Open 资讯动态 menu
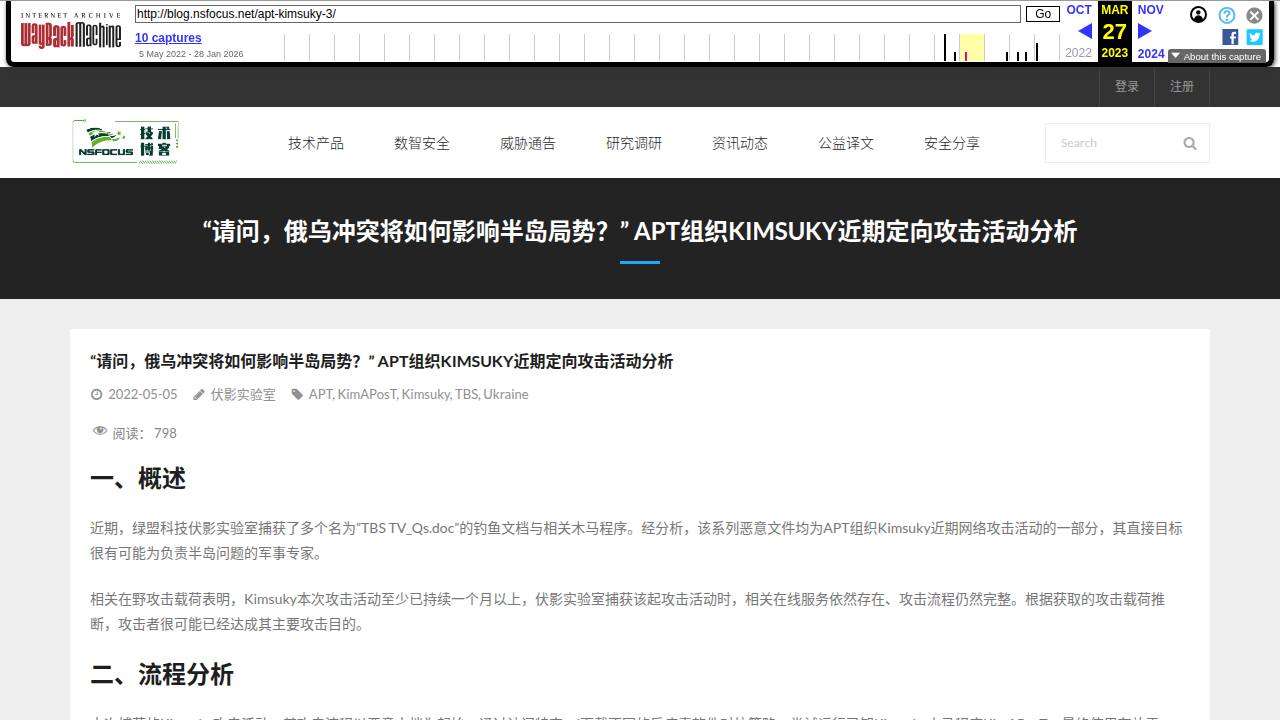This screenshot has width=1280, height=720. click(x=740, y=143)
